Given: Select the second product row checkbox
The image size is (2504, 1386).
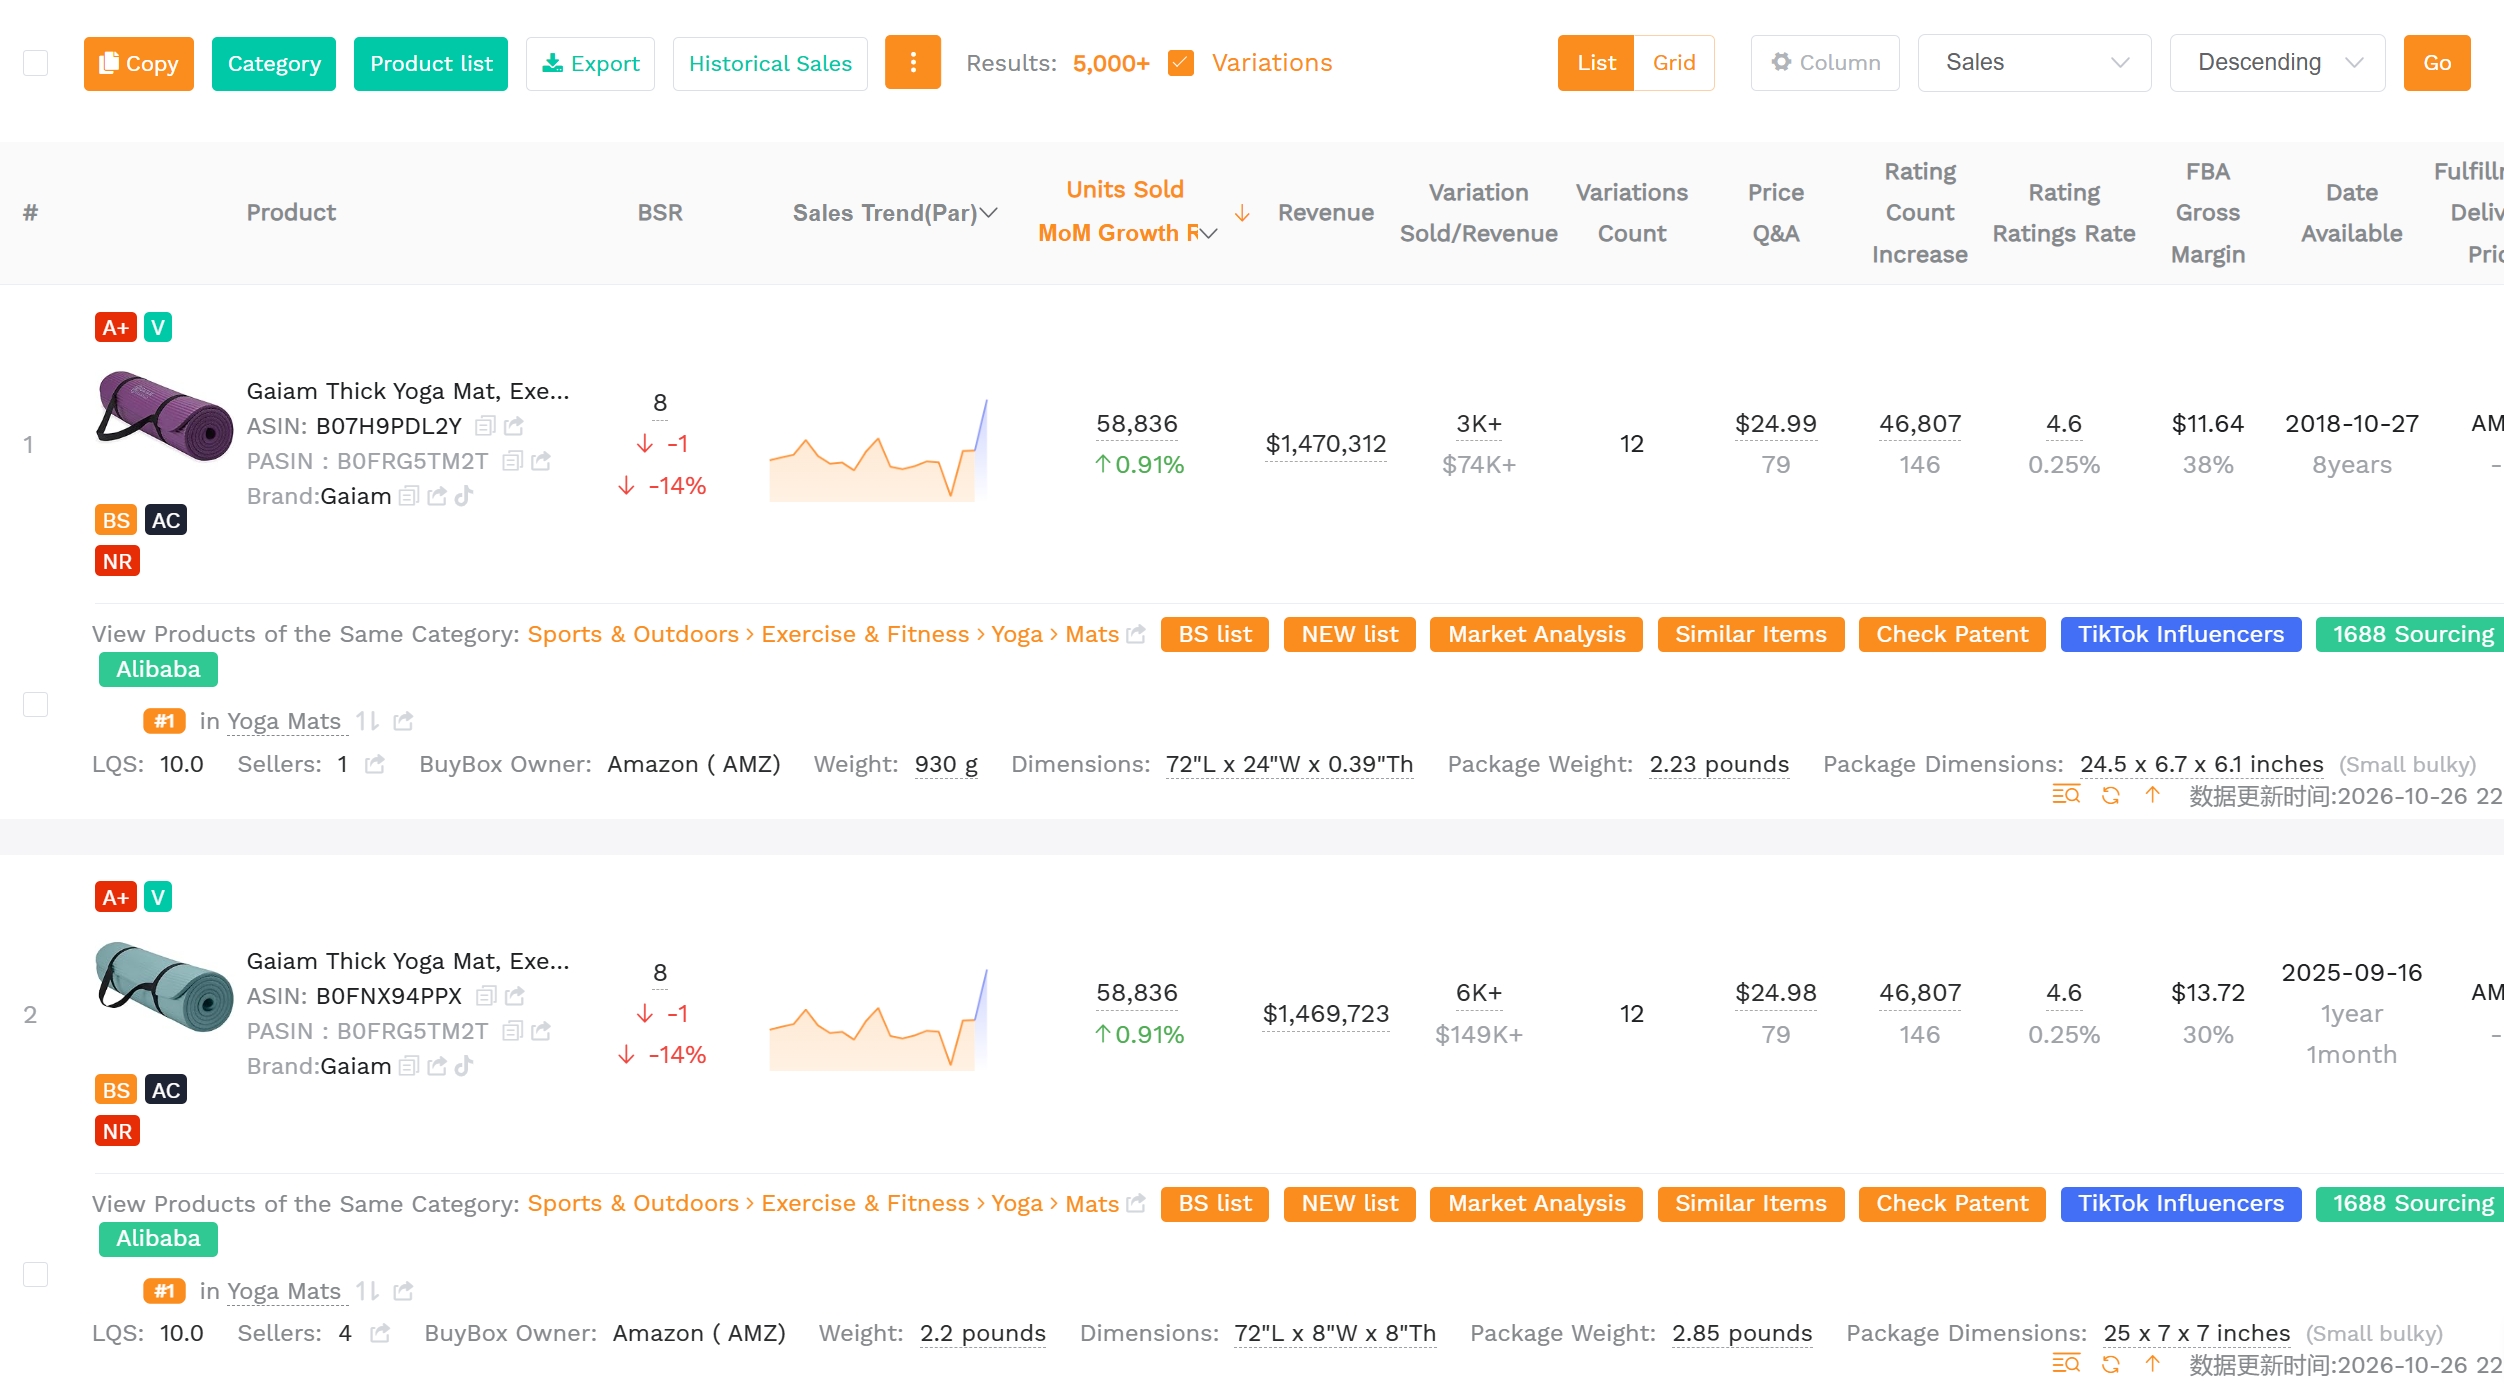Looking at the screenshot, I should 35,1274.
